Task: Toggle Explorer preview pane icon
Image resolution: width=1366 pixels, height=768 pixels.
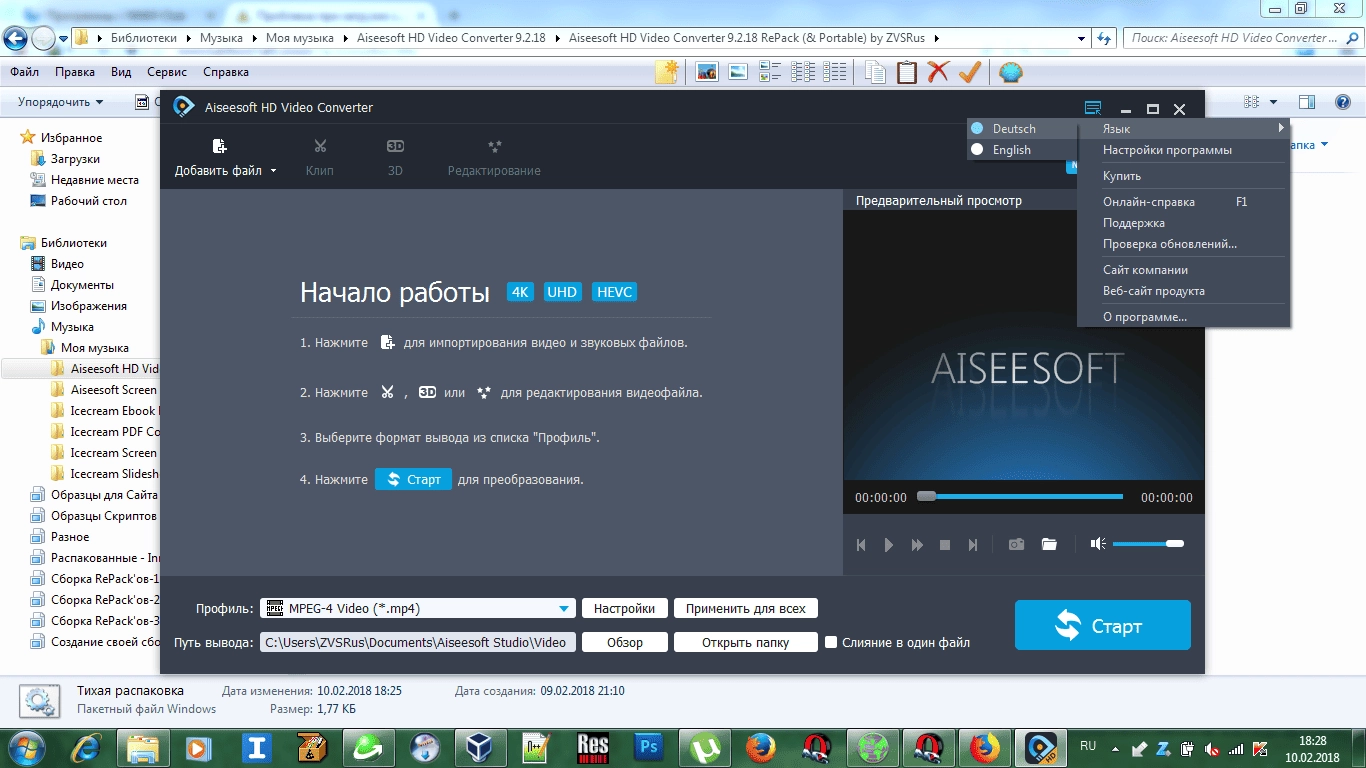Action: click(x=1307, y=102)
